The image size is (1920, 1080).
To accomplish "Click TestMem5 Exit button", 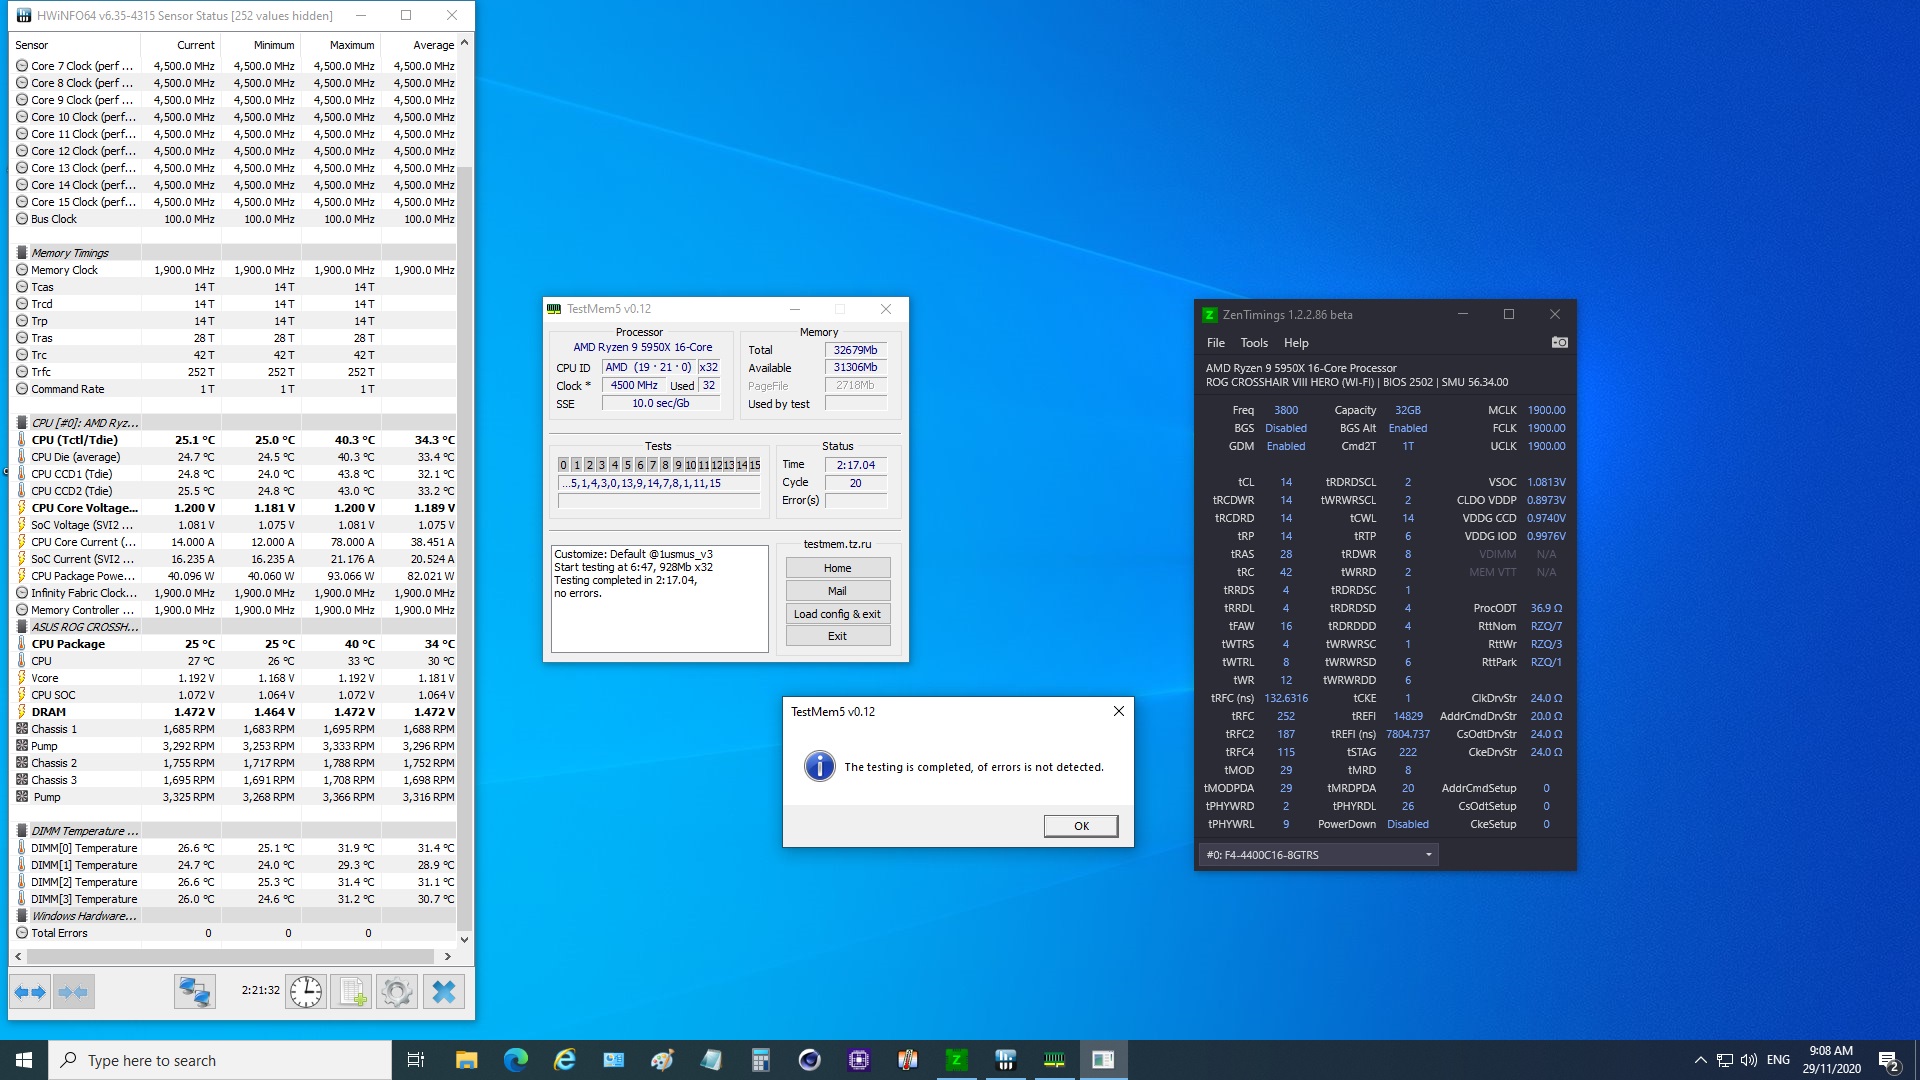I will (x=838, y=636).
